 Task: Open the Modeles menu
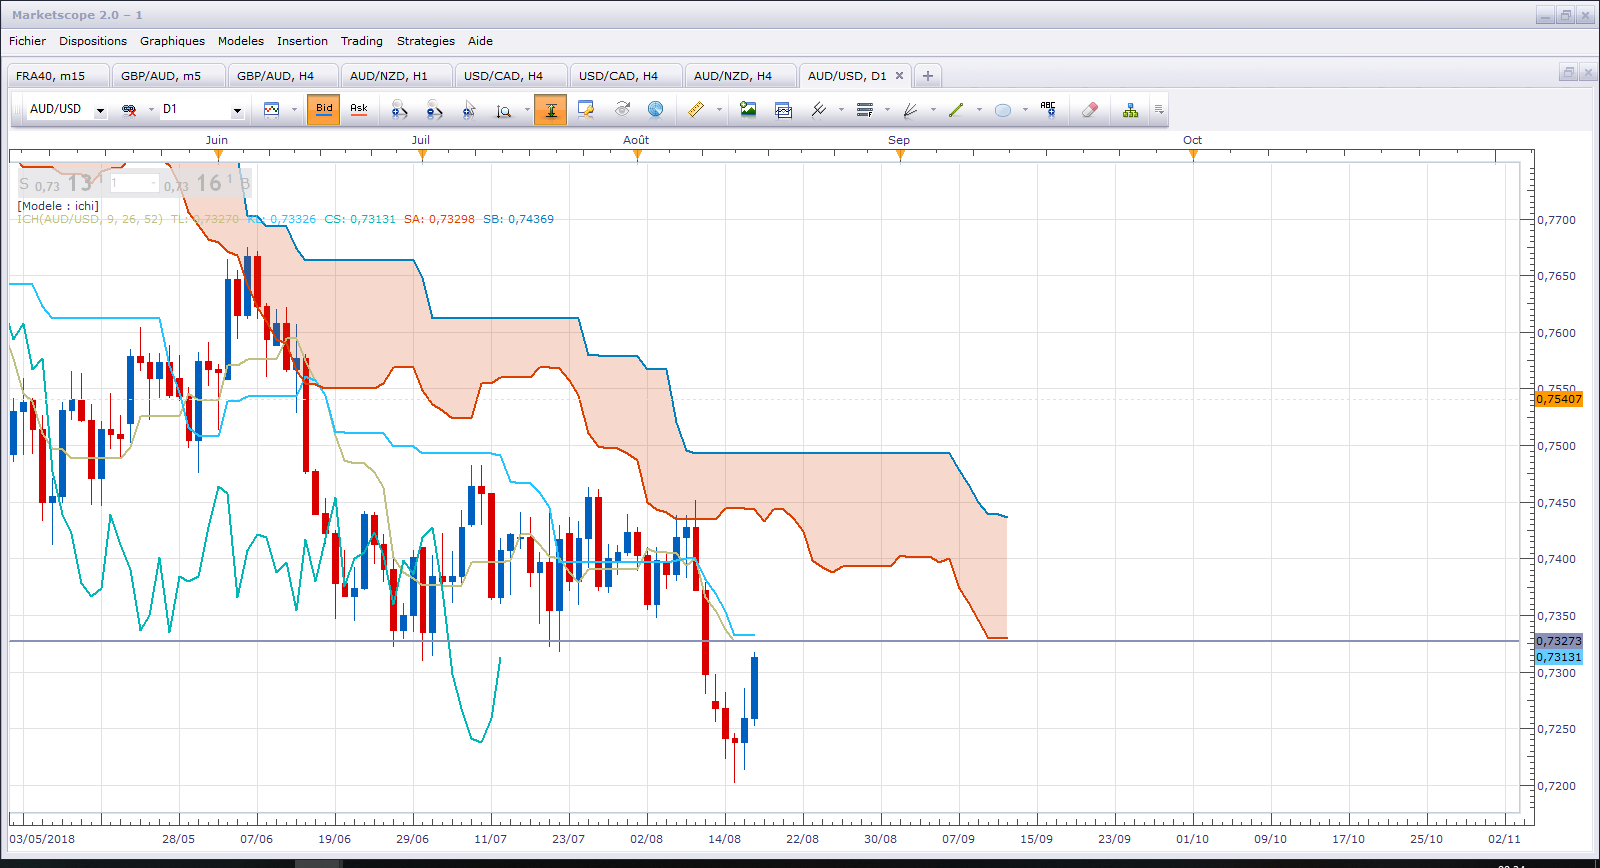(241, 41)
